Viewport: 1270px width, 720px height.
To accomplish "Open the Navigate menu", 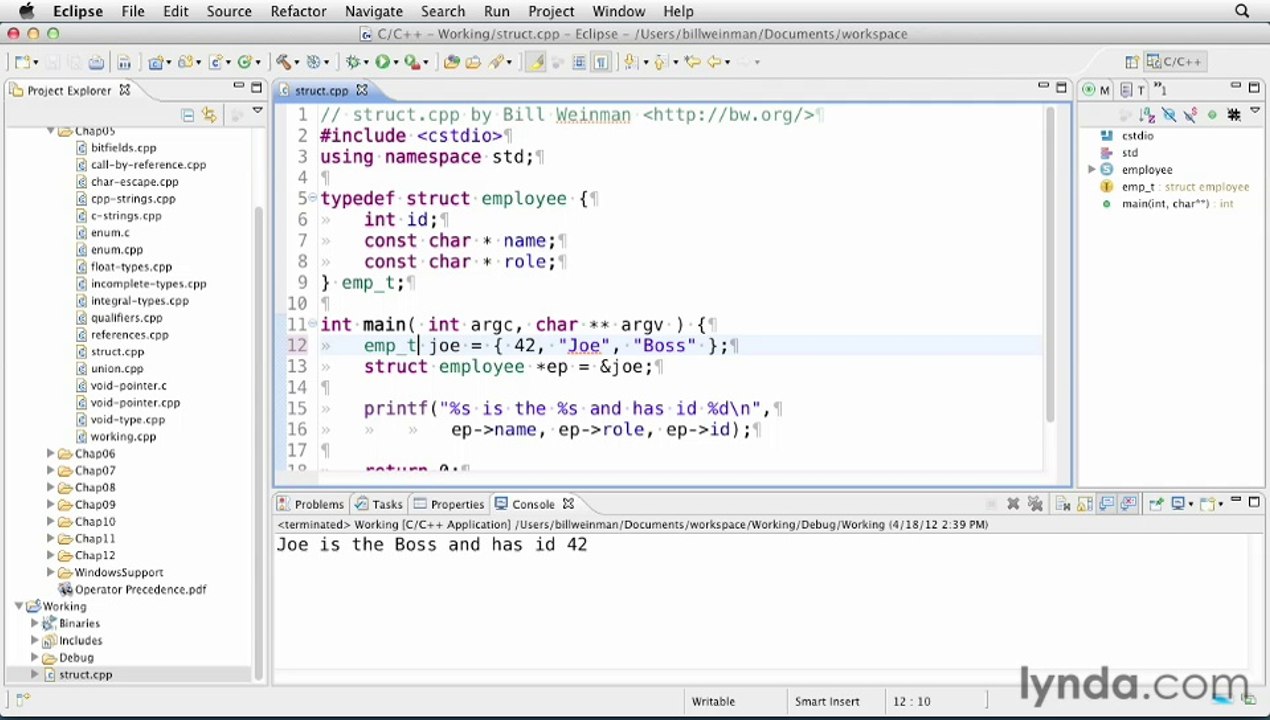I will (x=374, y=11).
